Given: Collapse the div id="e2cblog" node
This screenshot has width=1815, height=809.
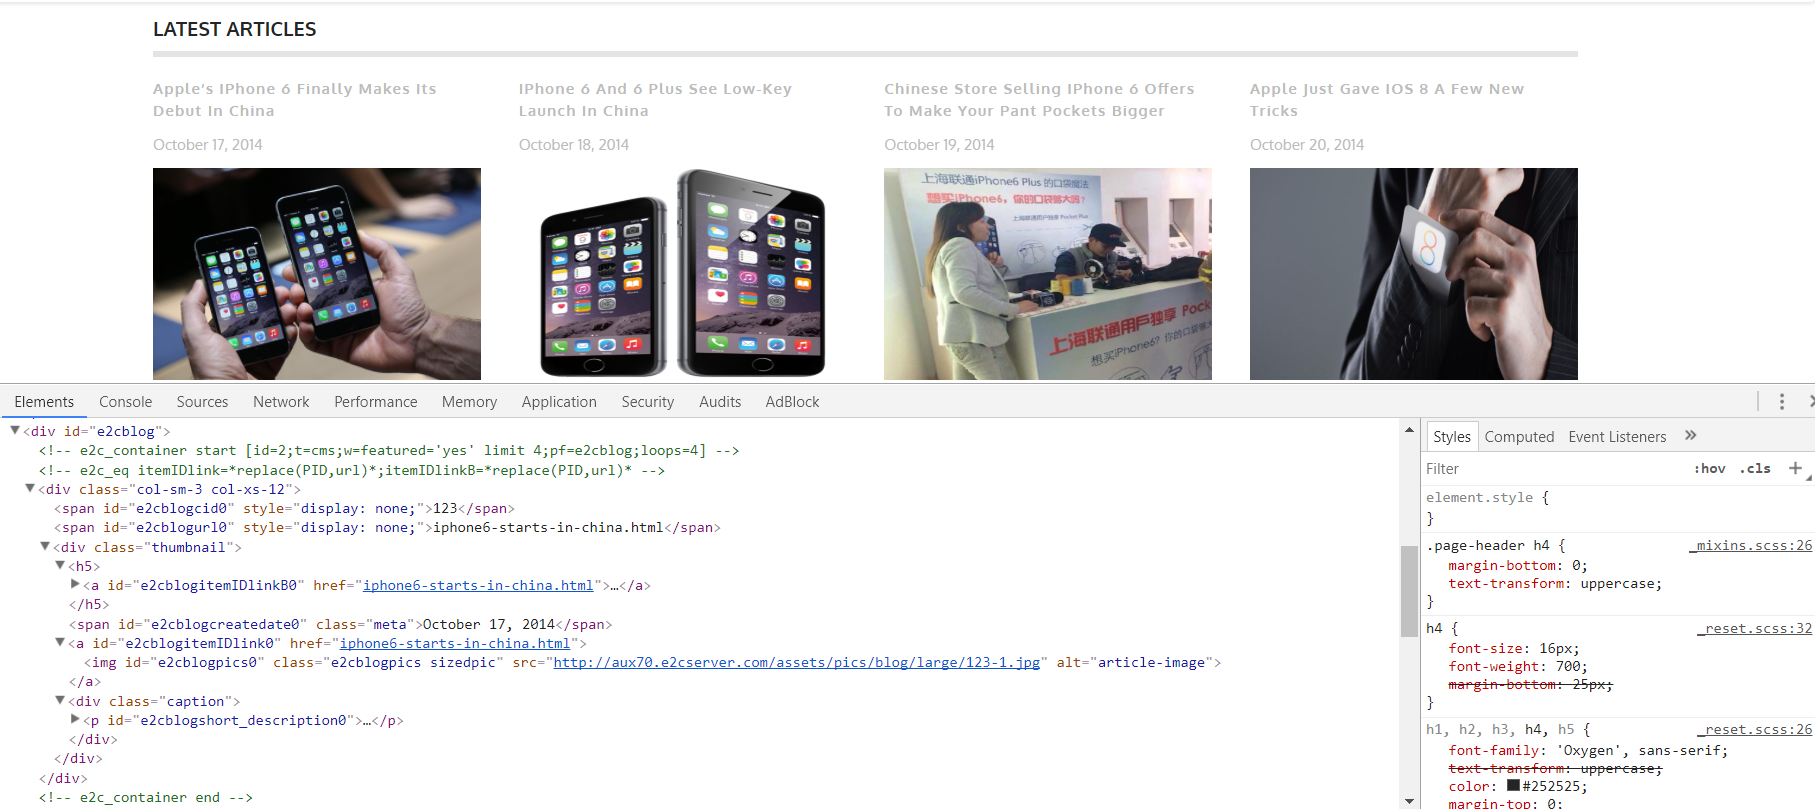Looking at the screenshot, I should (x=15, y=430).
